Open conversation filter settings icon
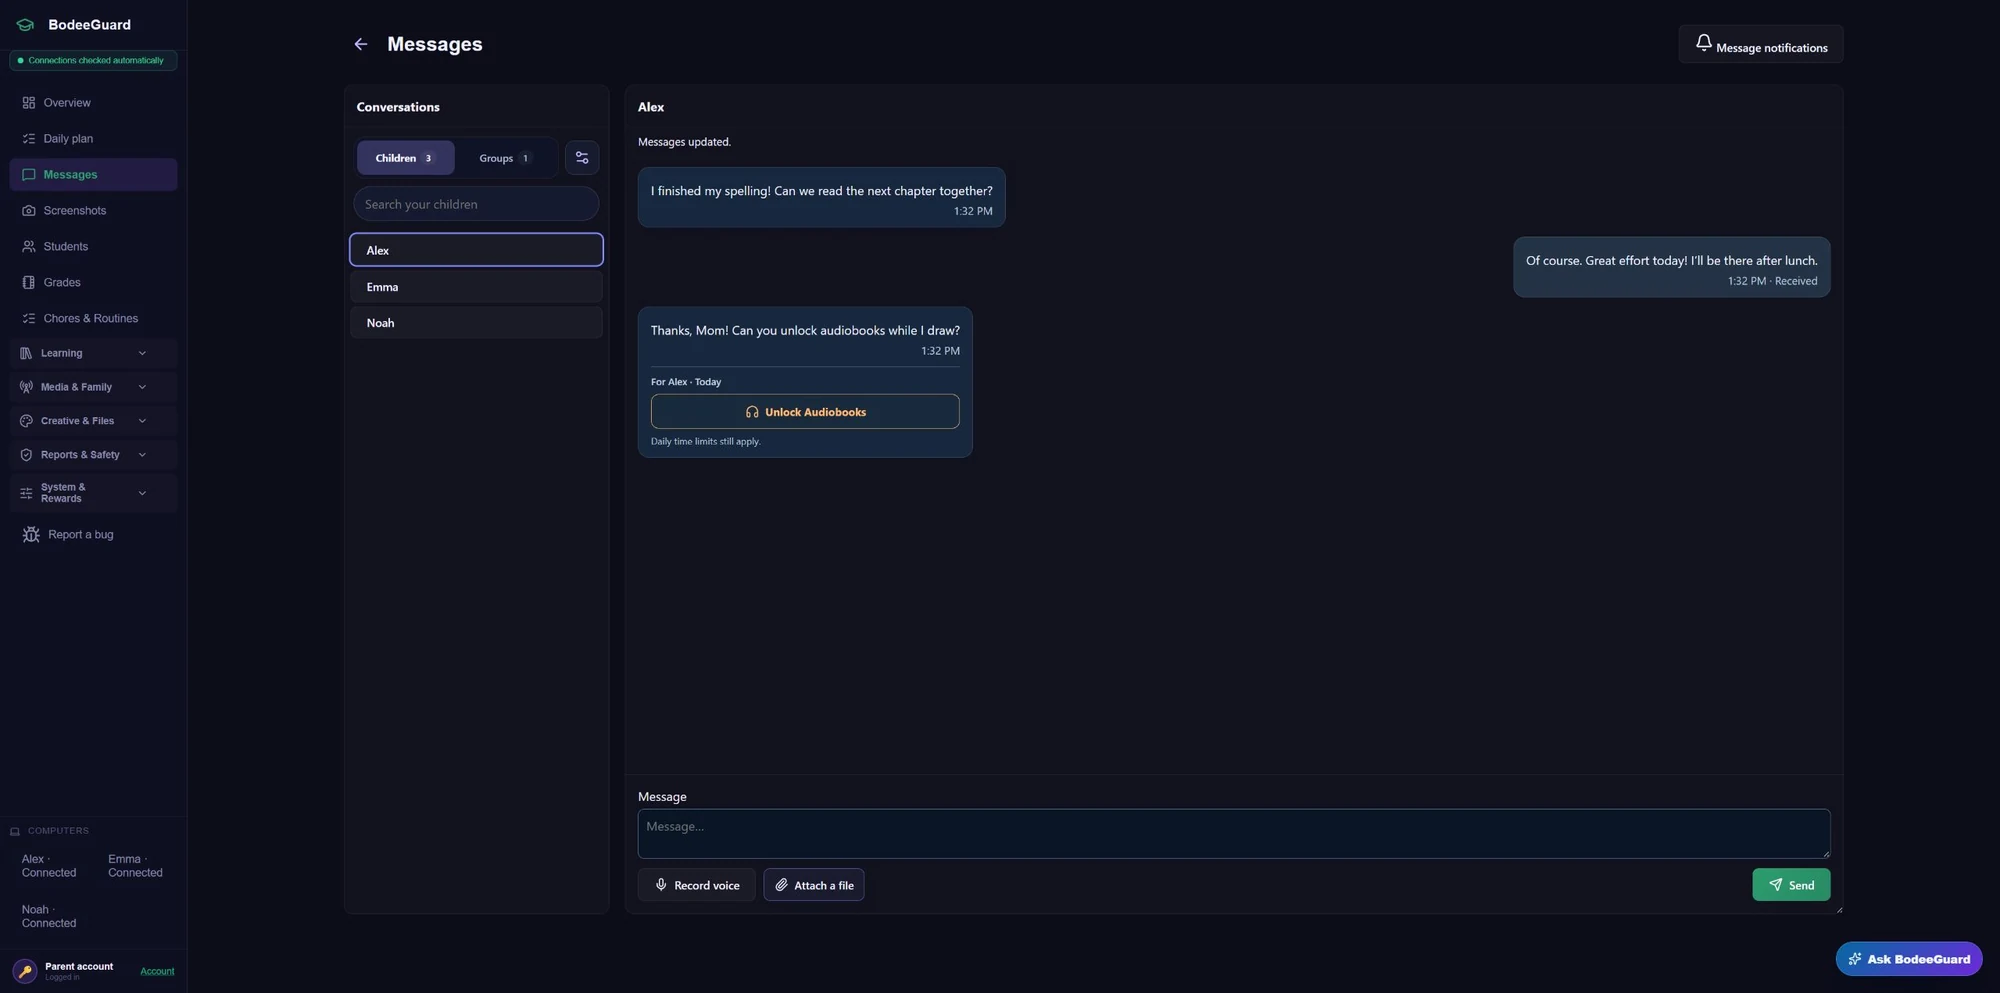Image resolution: width=2000 pixels, height=993 pixels. [582, 158]
